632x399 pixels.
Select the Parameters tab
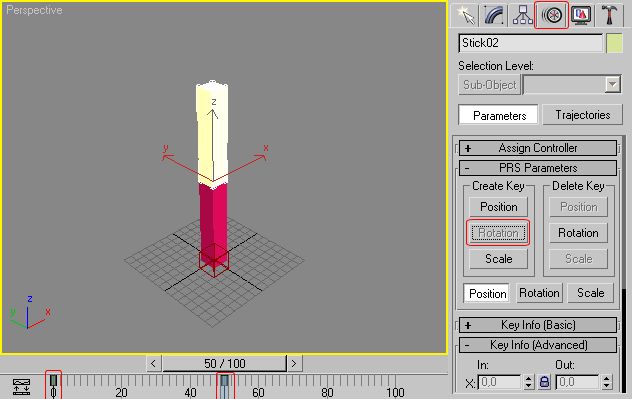pos(499,116)
